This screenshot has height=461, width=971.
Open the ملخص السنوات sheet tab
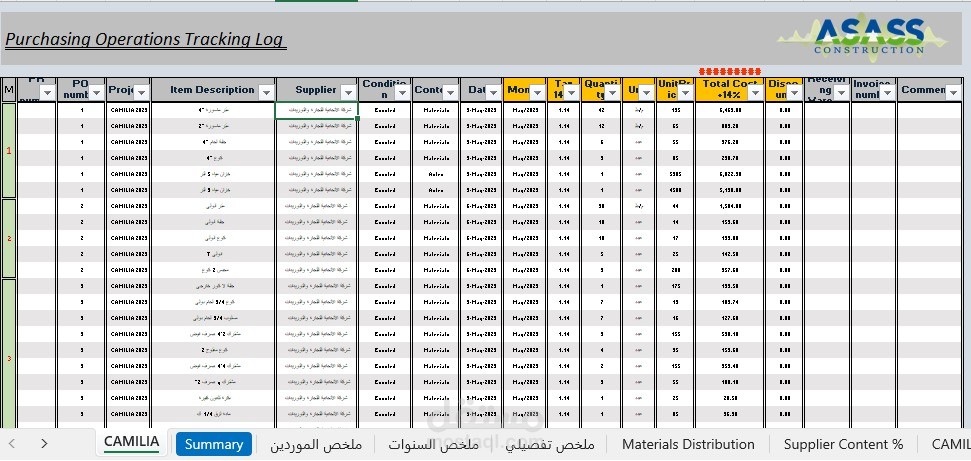click(x=434, y=444)
